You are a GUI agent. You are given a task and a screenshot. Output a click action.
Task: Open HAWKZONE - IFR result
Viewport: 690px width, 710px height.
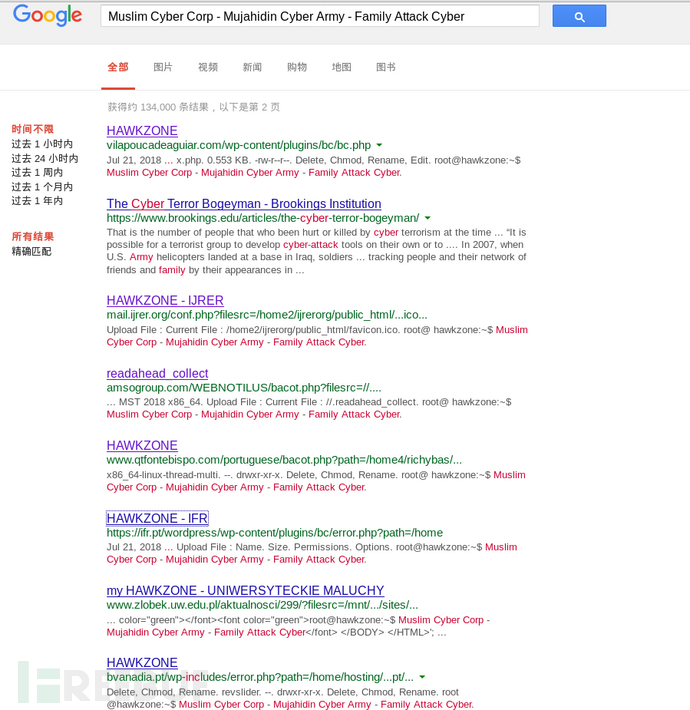tap(157, 518)
